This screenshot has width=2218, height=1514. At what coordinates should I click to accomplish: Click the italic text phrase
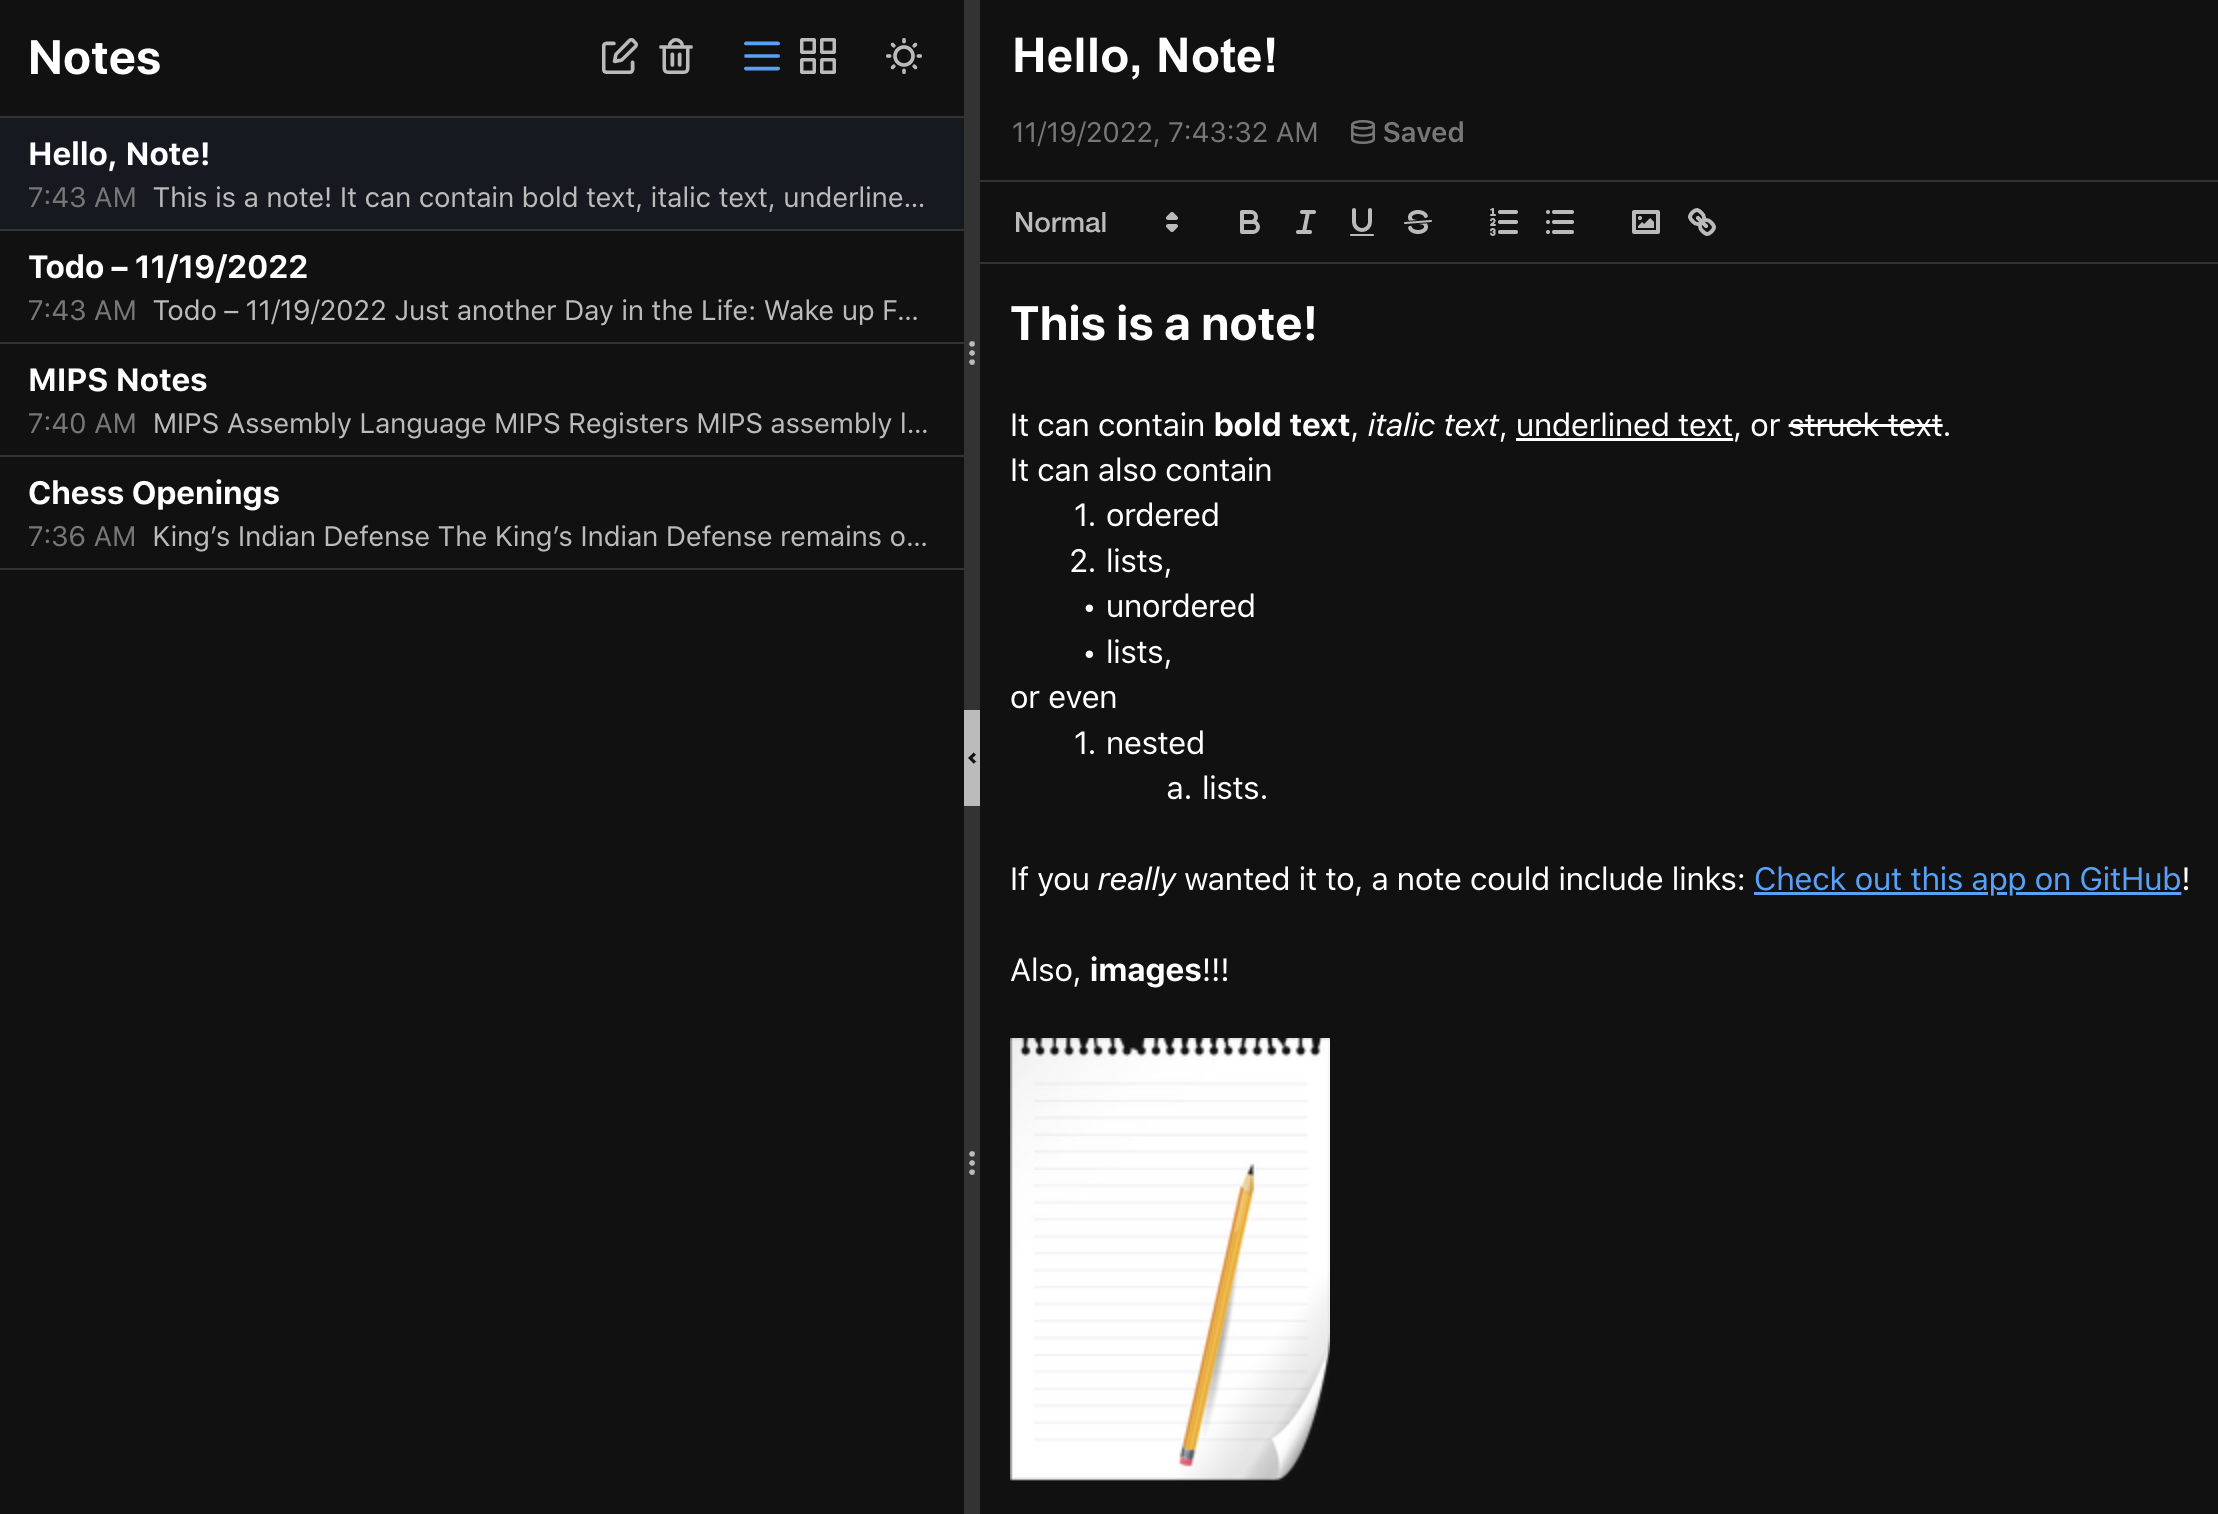tap(1433, 425)
